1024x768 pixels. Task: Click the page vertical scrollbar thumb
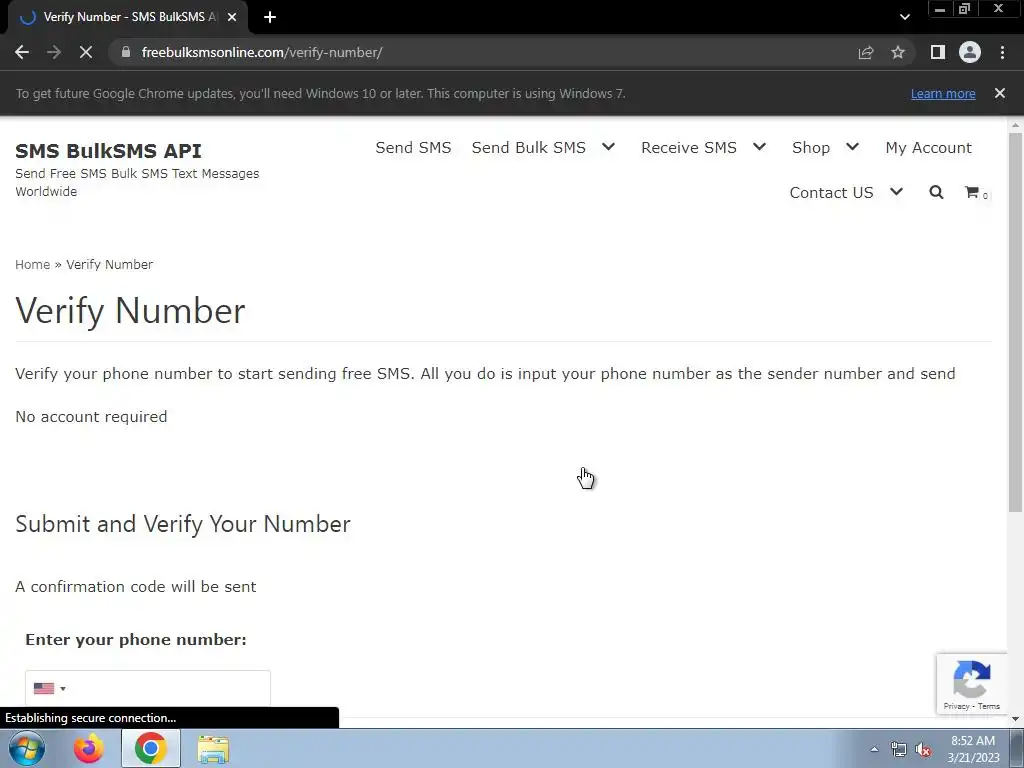(1016, 322)
